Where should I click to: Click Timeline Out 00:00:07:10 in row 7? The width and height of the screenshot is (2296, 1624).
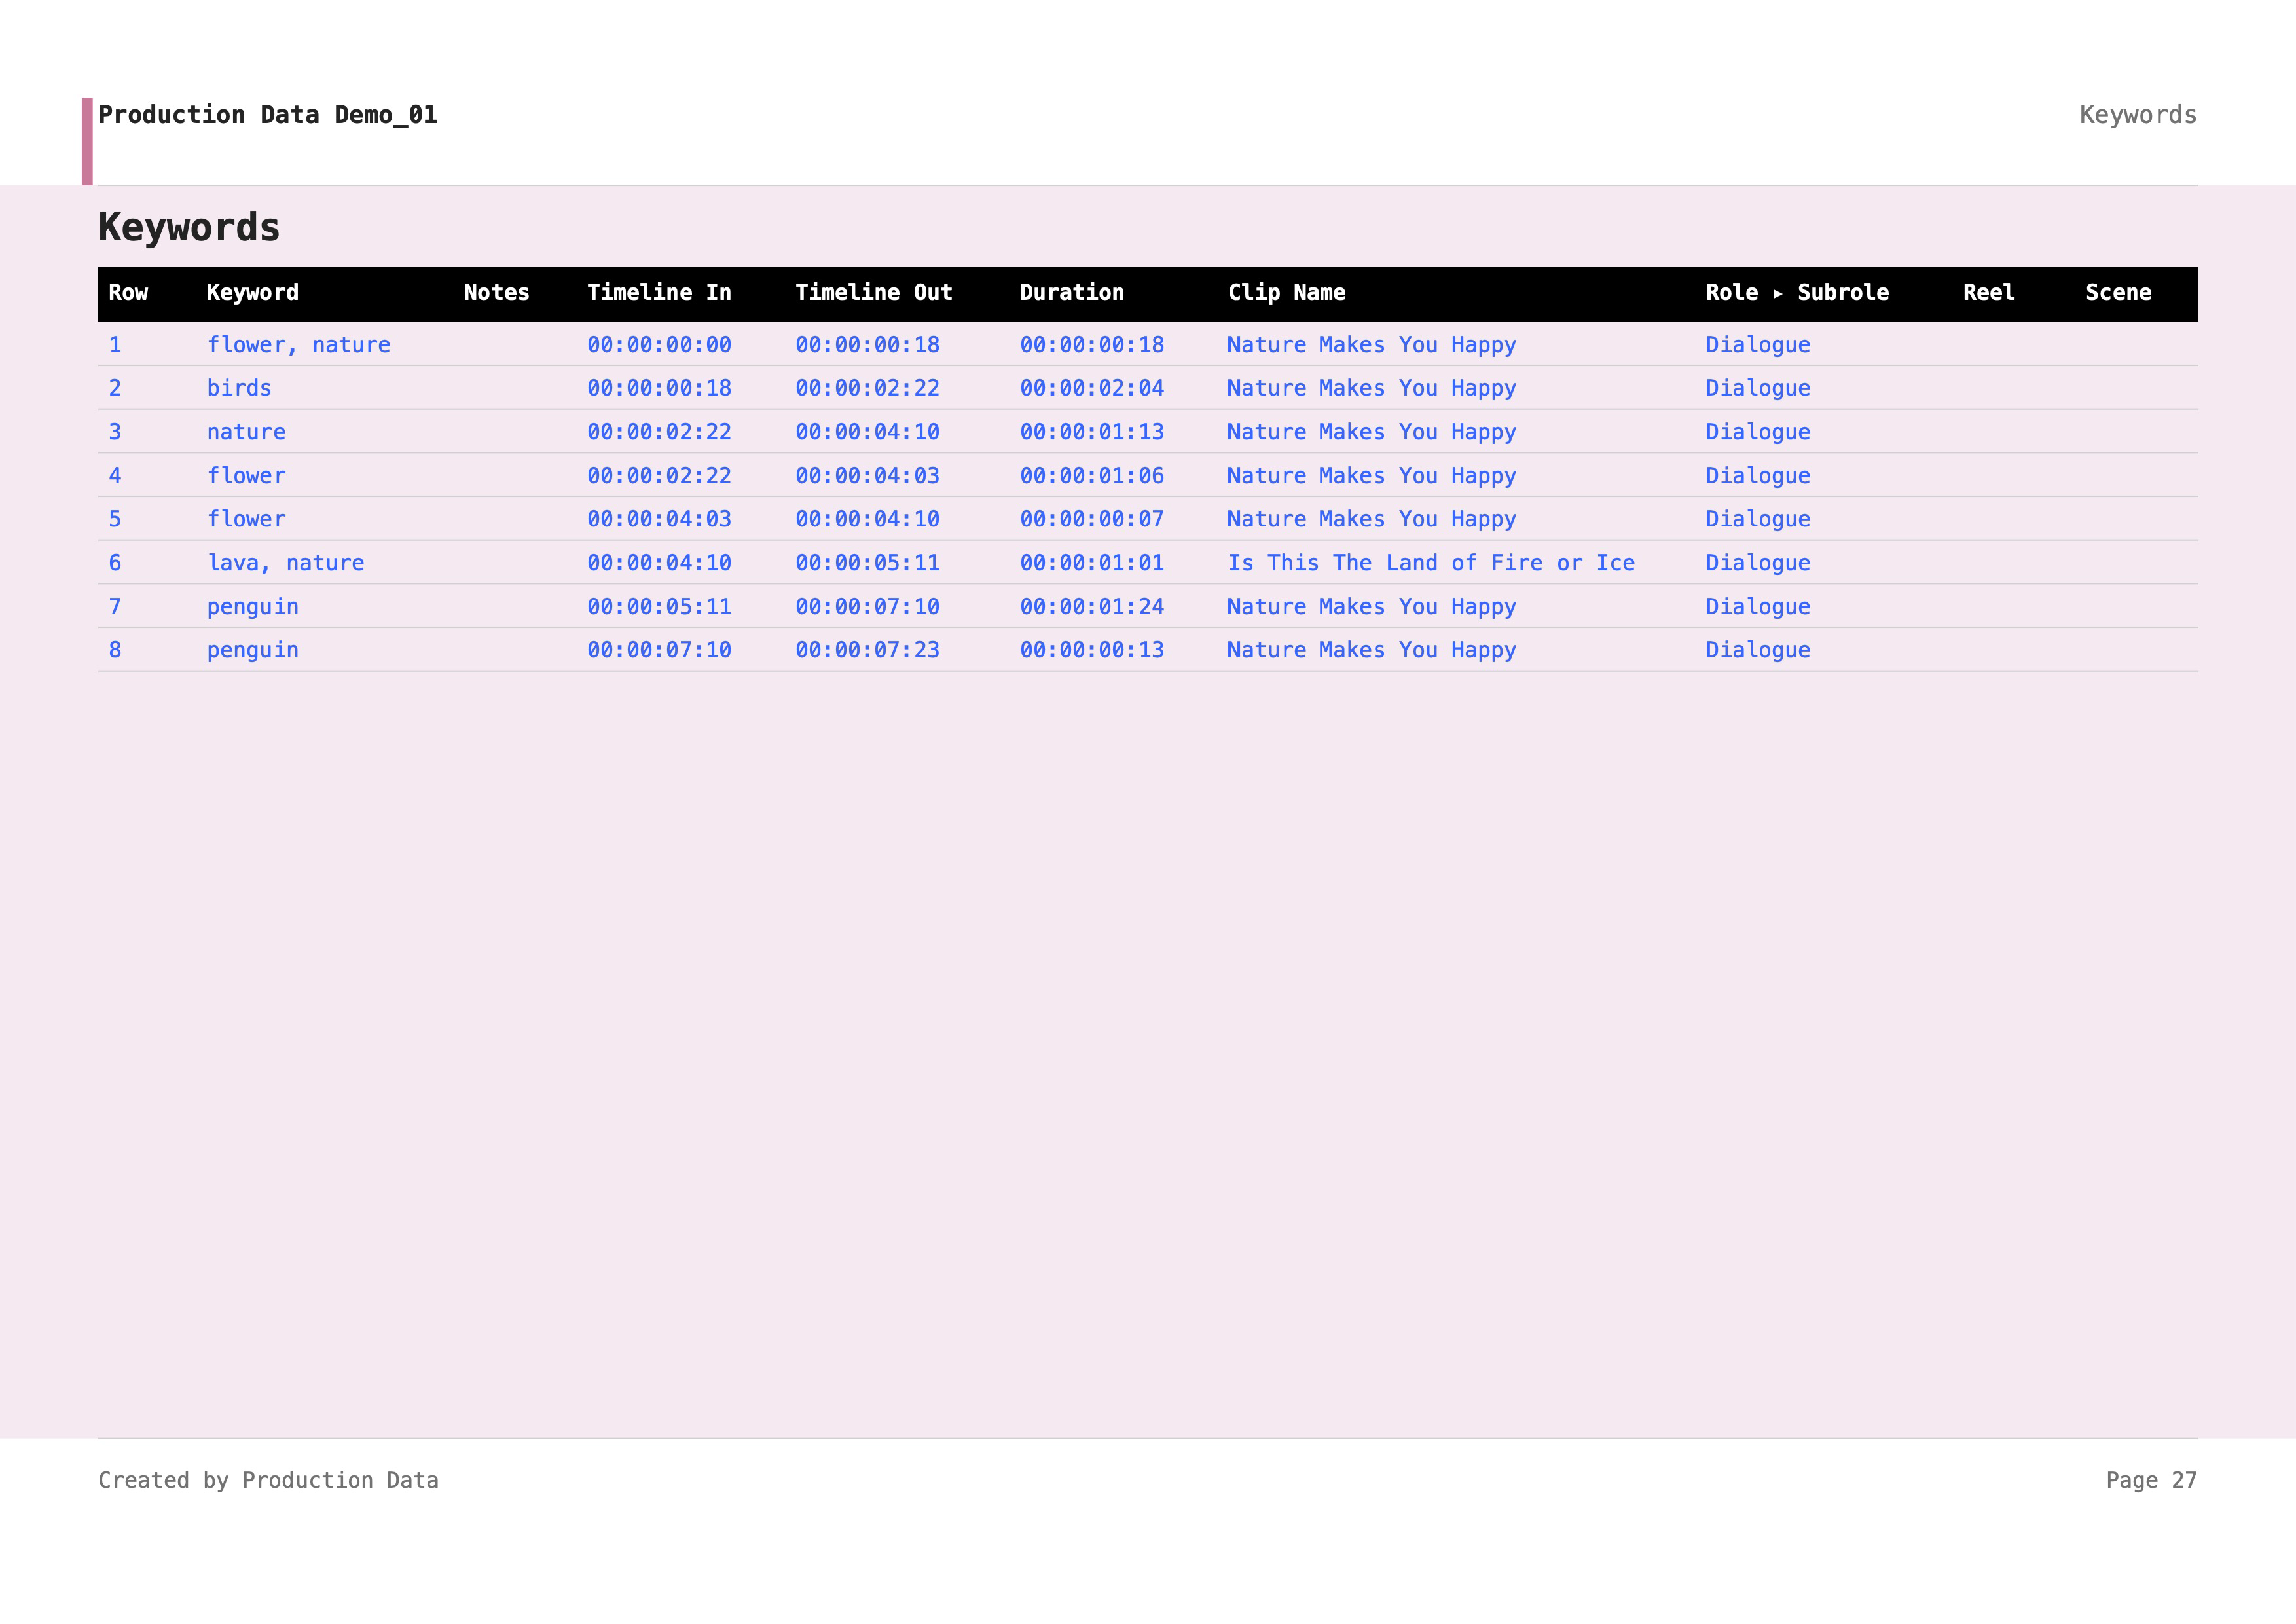click(867, 607)
